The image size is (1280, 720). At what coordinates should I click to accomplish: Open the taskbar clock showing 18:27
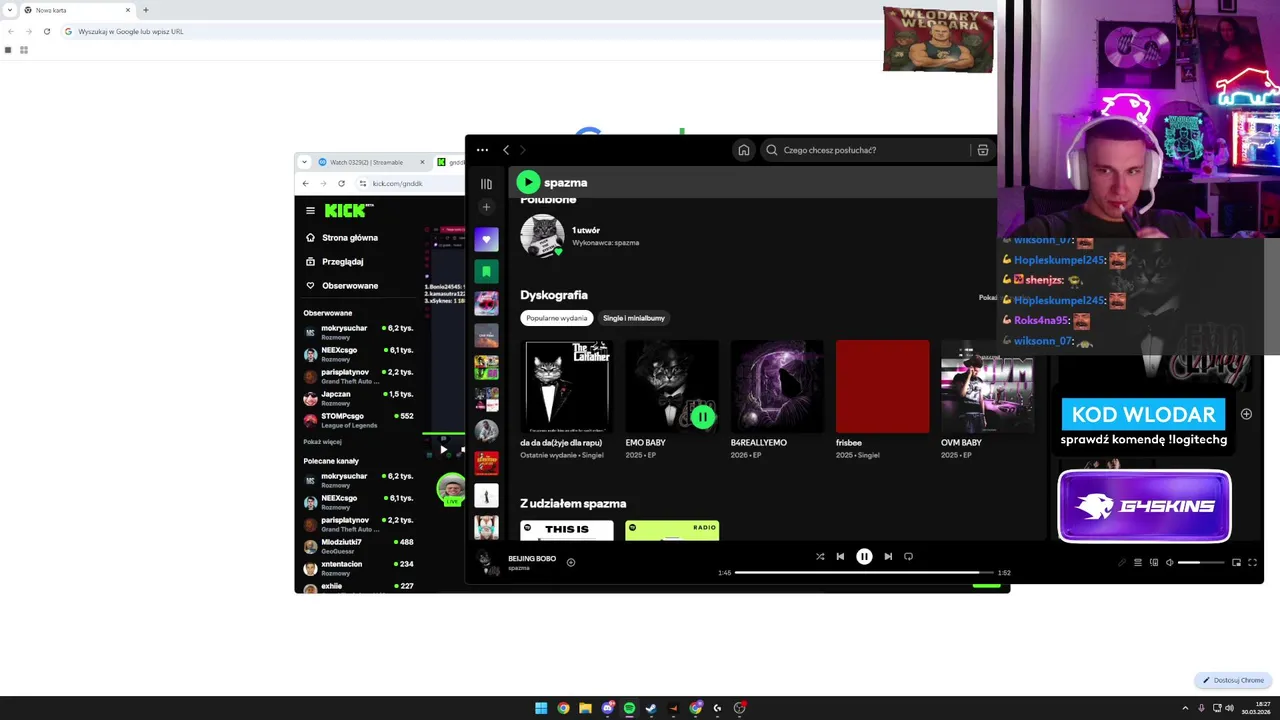point(1256,708)
